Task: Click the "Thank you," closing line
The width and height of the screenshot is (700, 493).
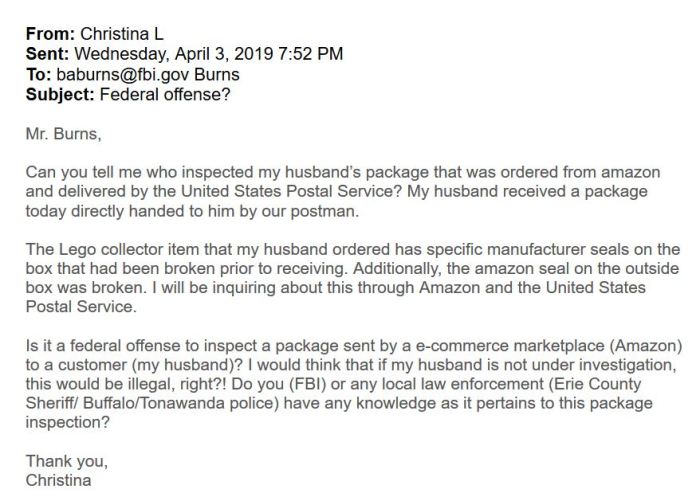Action: point(66,460)
